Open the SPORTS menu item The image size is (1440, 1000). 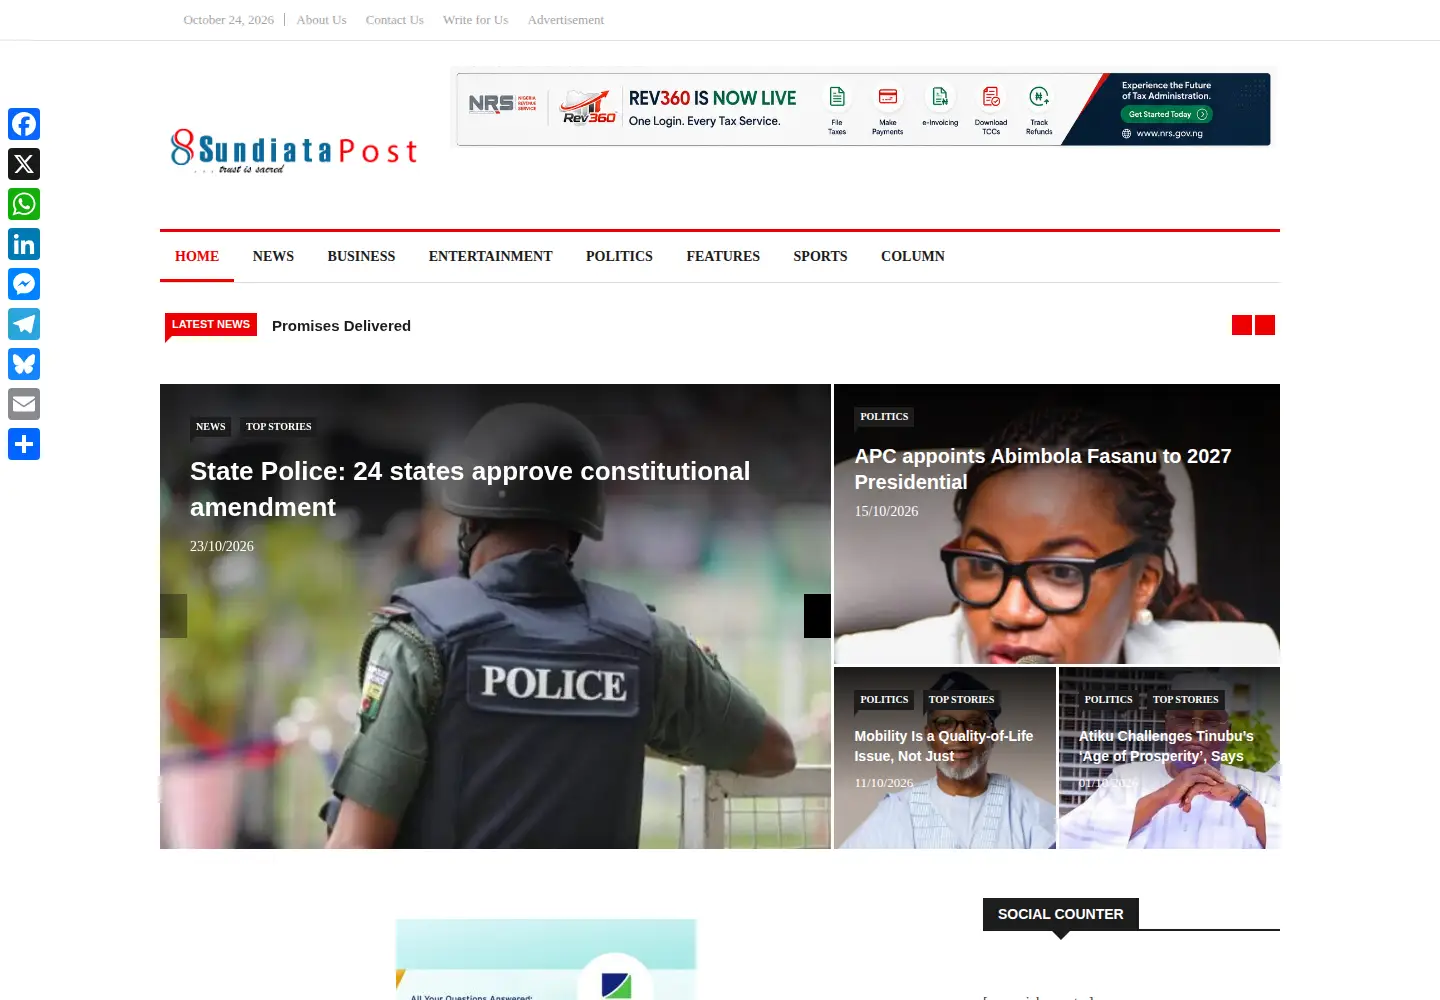(x=820, y=257)
